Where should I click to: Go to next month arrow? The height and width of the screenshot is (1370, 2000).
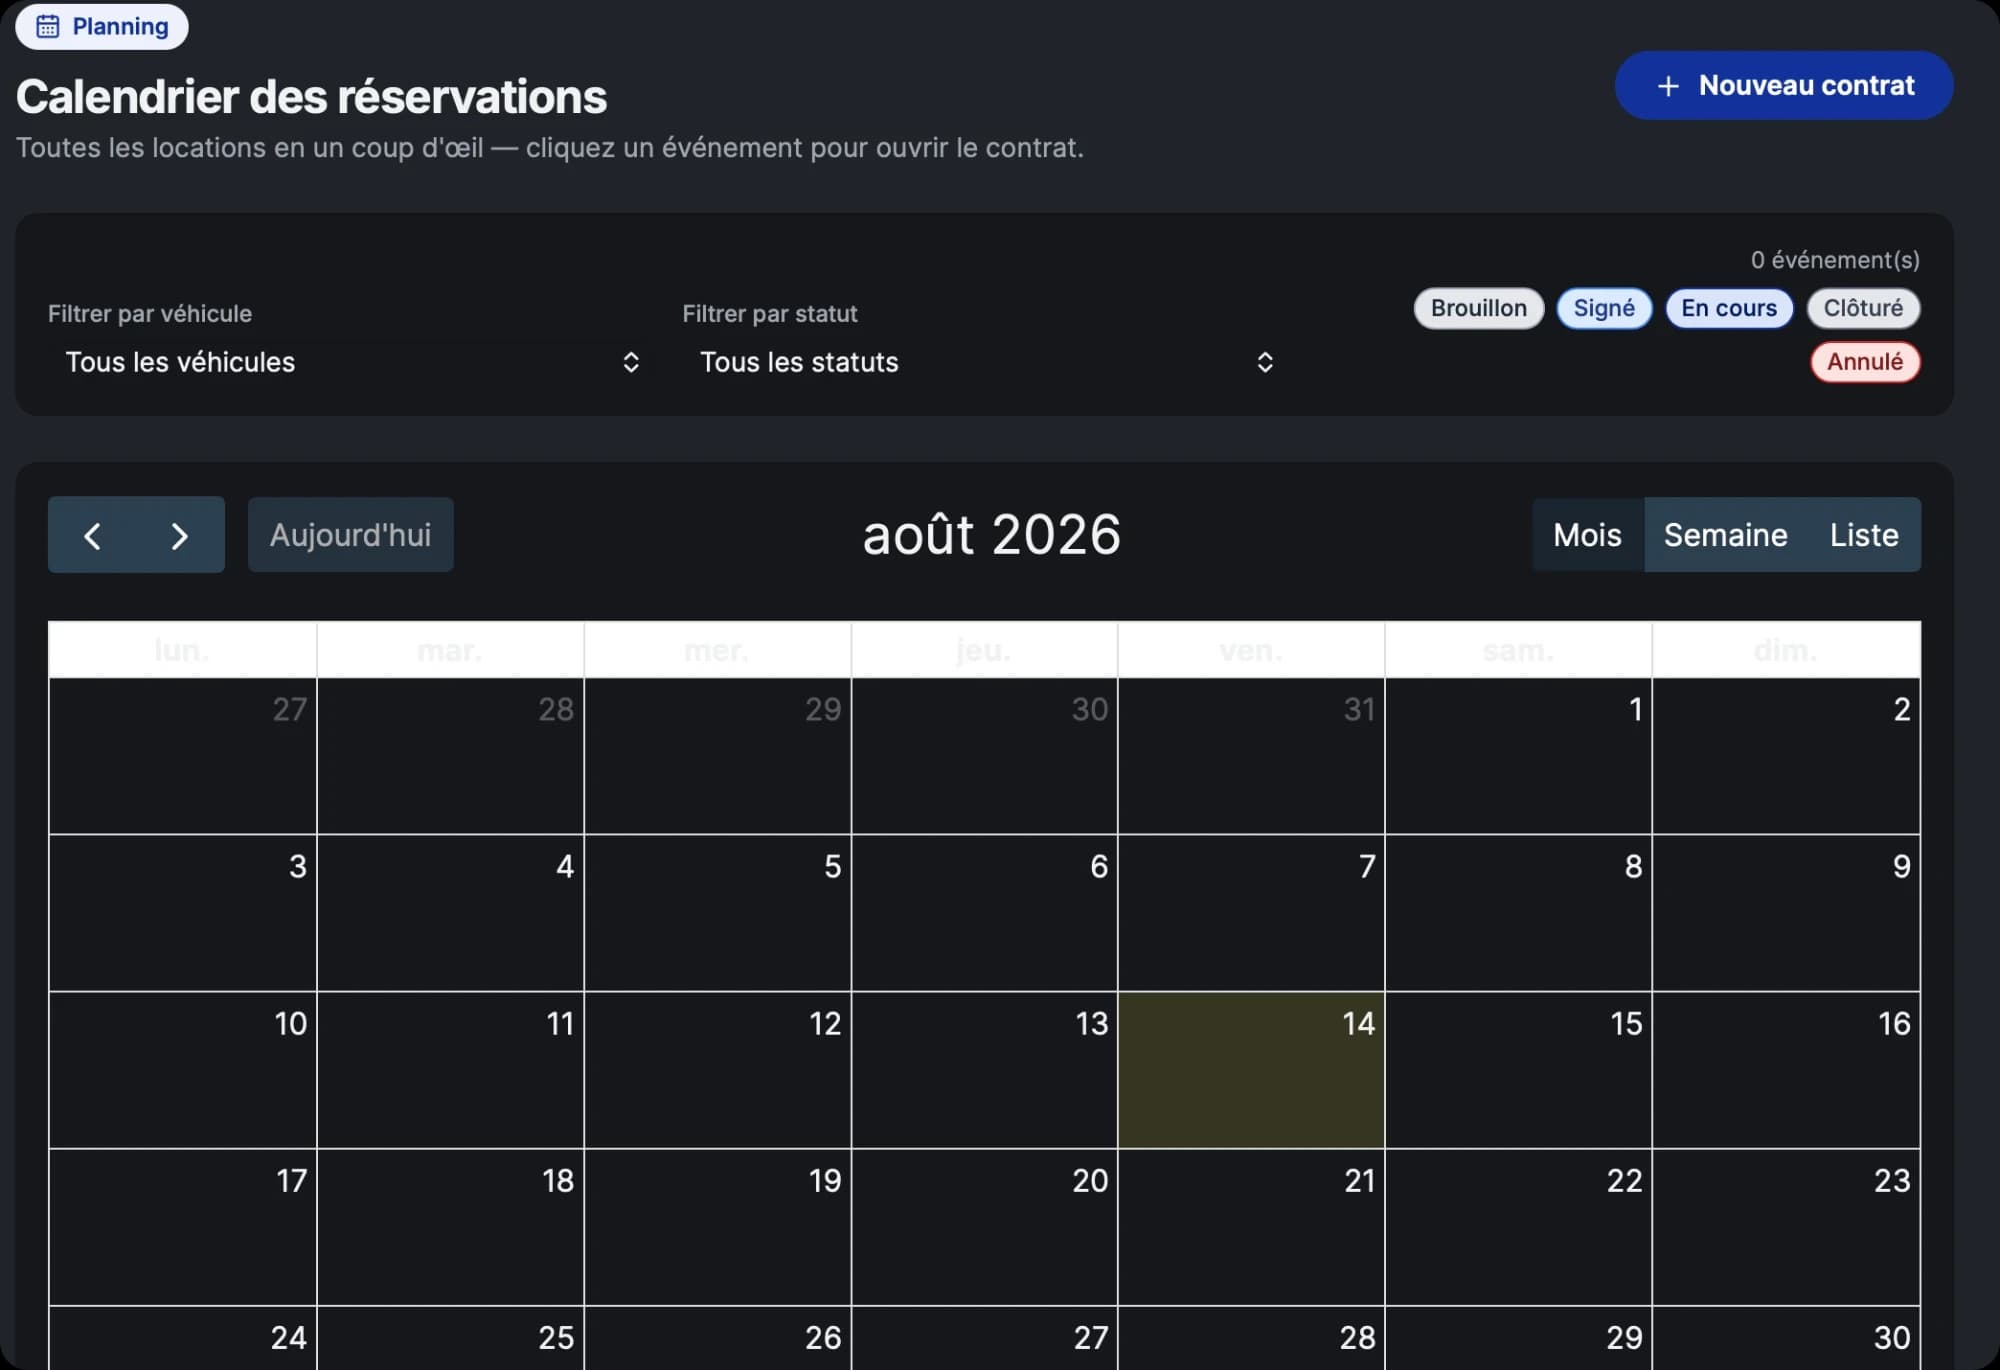tap(180, 535)
